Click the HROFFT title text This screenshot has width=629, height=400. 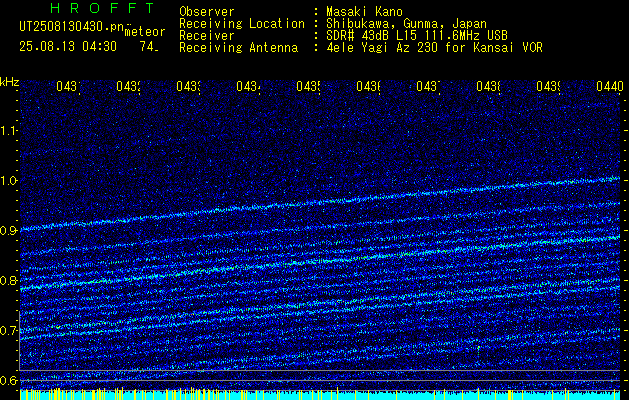pyautogui.click(x=103, y=8)
